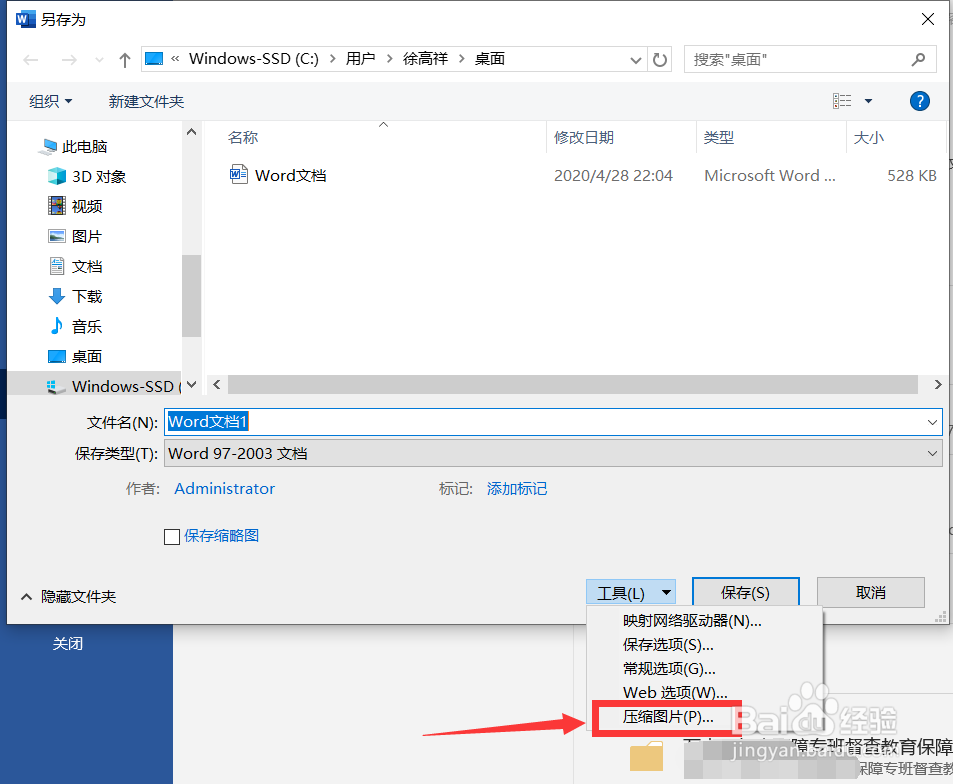
Task: Click the Administrator author link
Action: [x=224, y=489]
